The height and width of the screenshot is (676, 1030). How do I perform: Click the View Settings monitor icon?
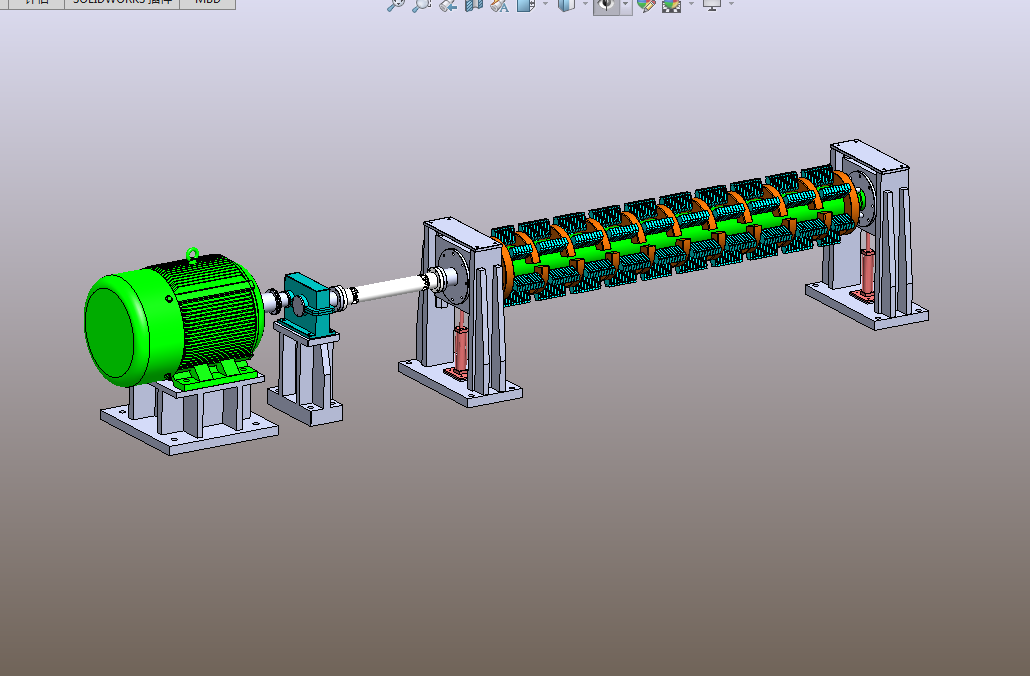[x=711, y=5]
